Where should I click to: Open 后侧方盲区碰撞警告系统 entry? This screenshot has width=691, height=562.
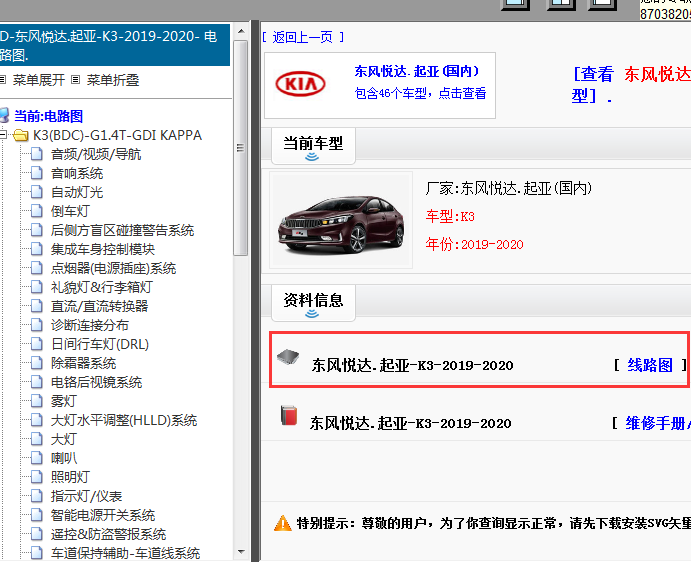click(123, 230)
